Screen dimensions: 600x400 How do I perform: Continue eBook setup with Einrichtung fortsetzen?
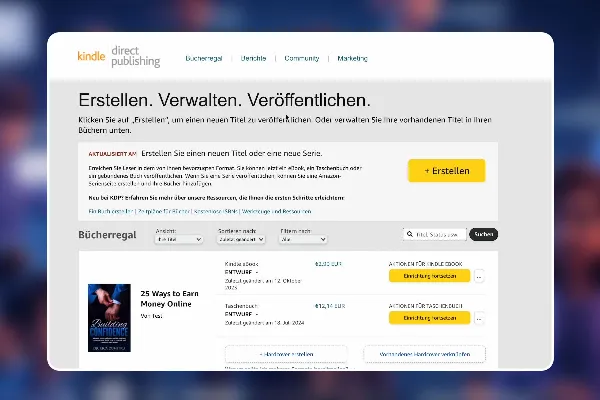[429, 276]
